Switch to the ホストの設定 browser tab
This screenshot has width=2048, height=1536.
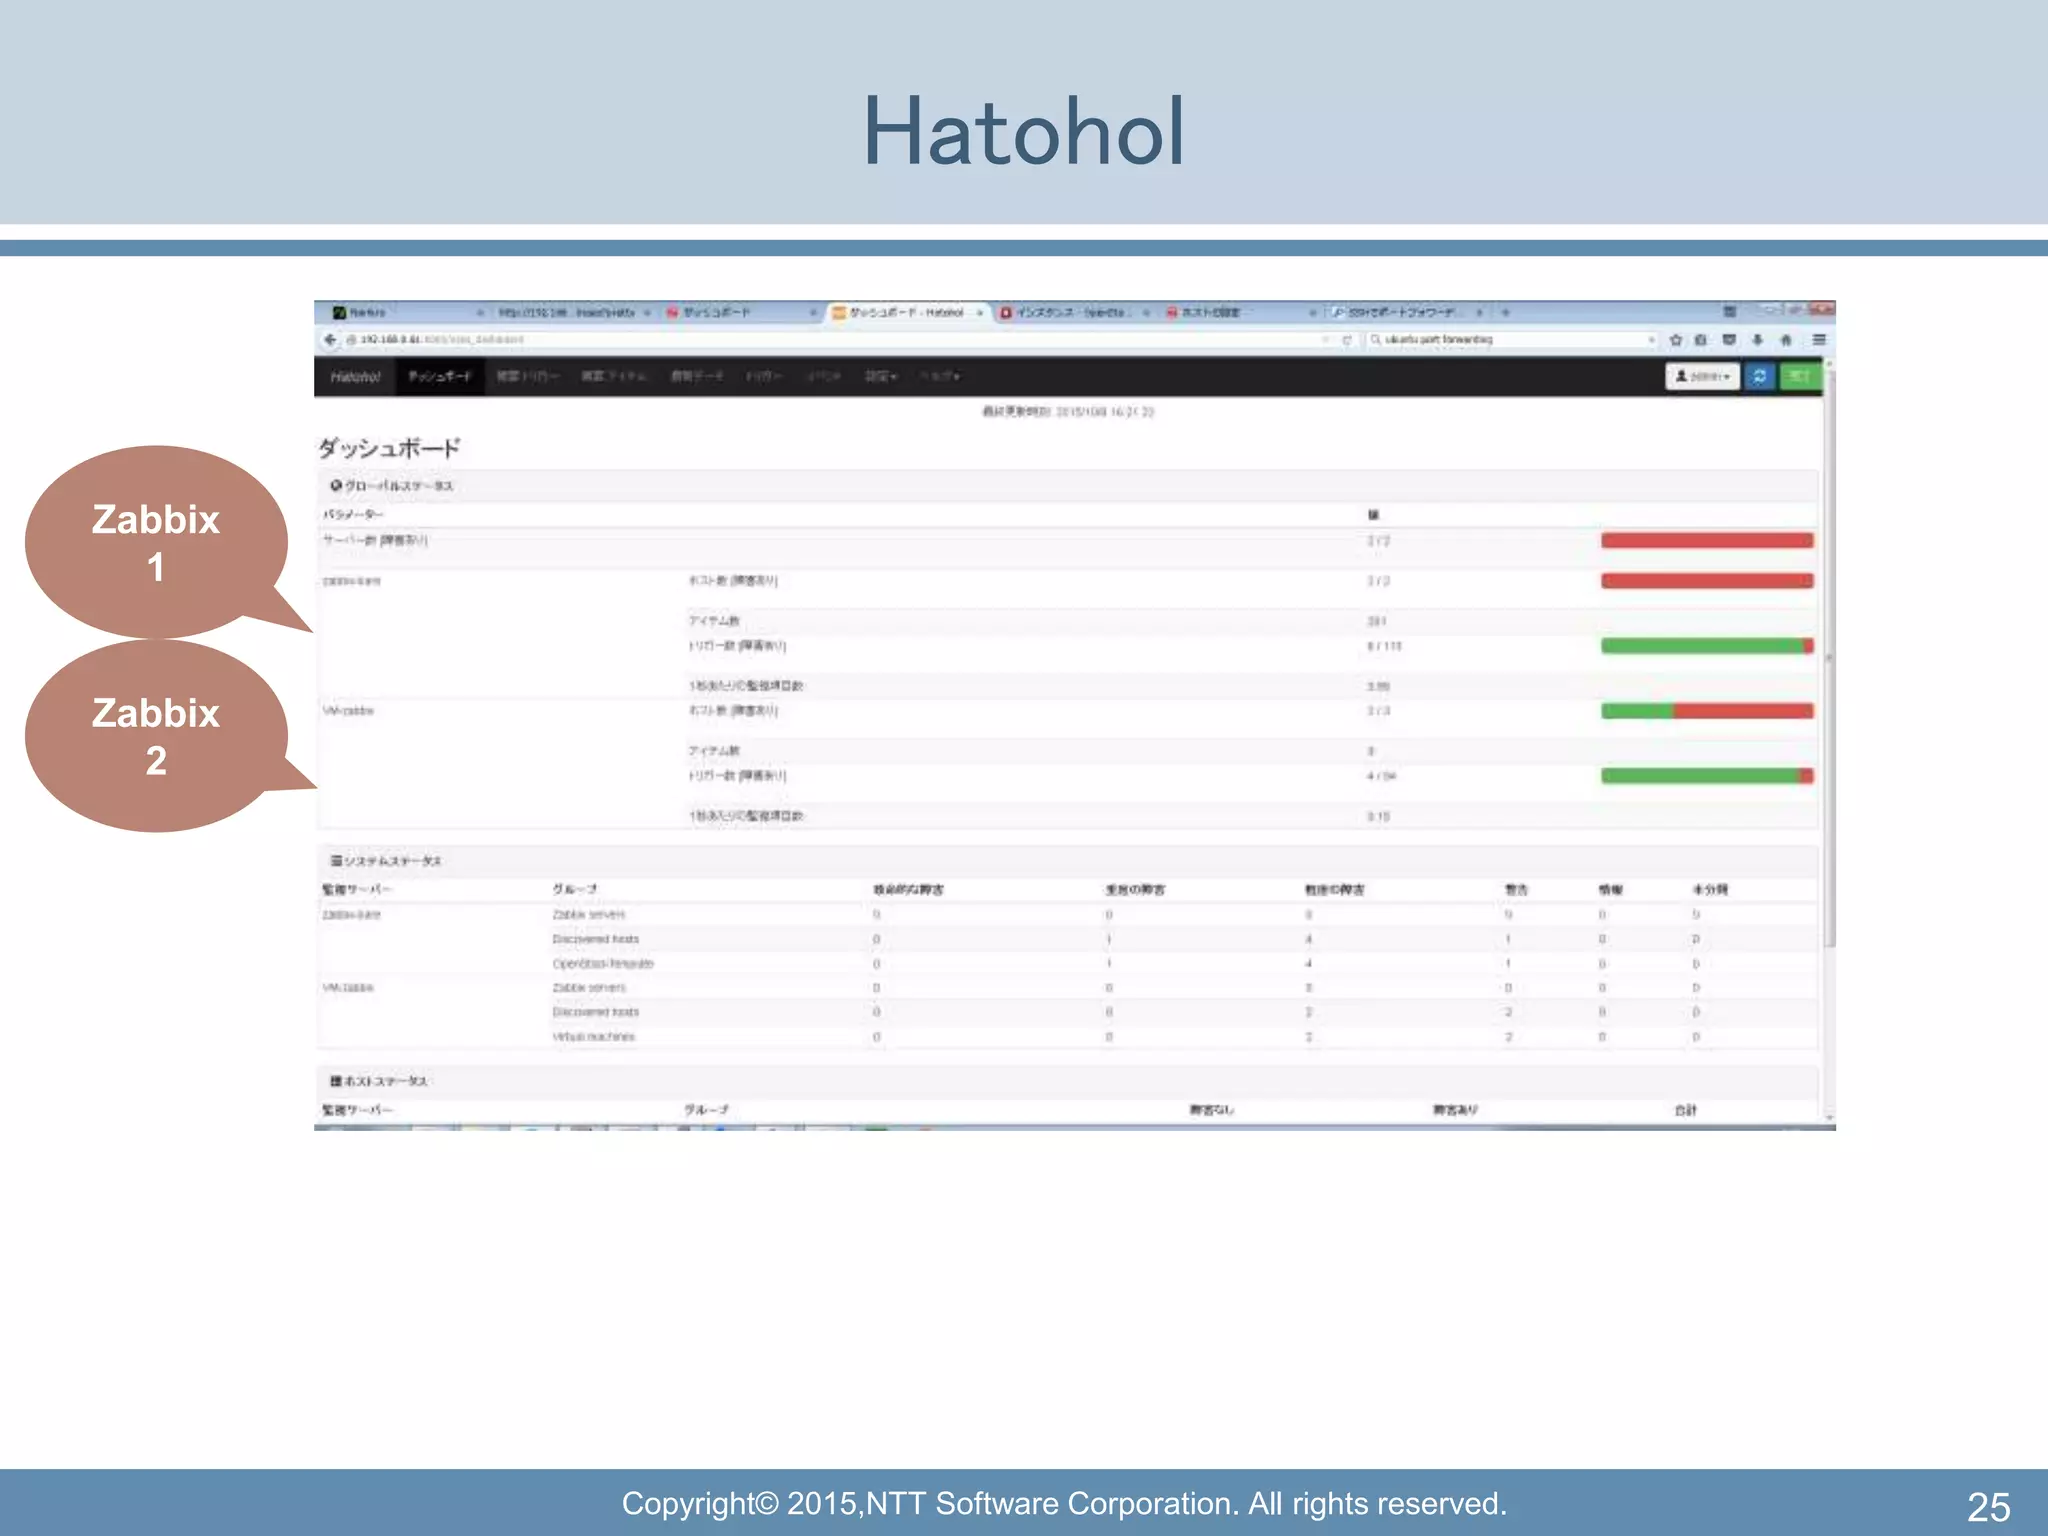[x=1240, y=312]
